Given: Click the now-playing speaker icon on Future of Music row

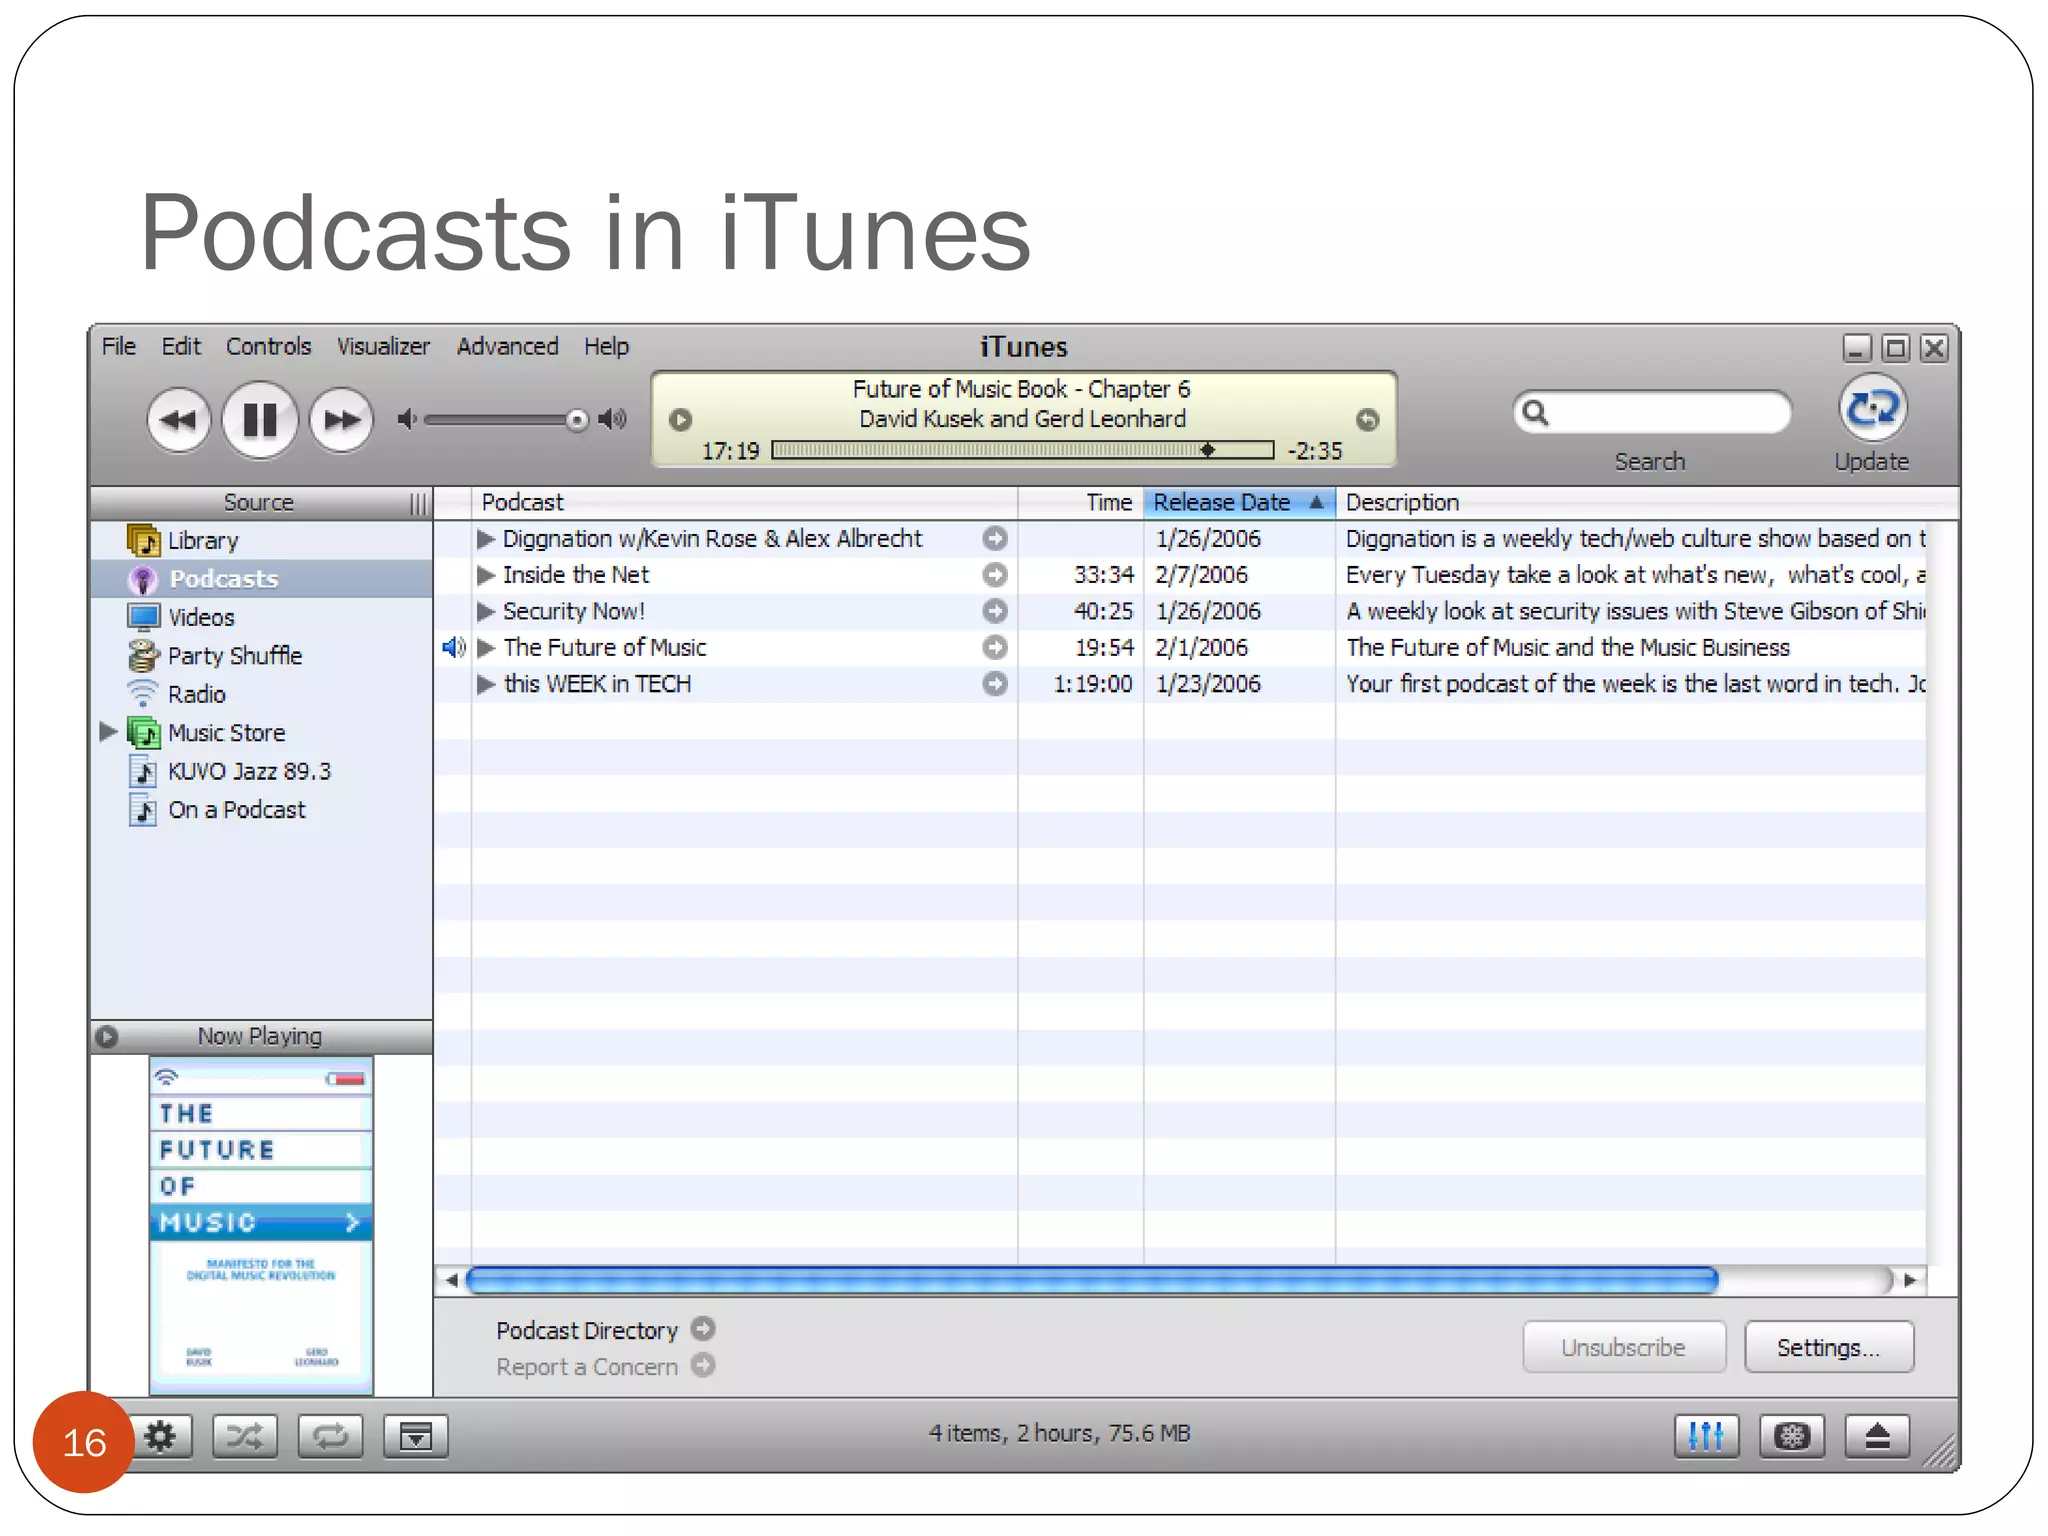Looking at the screenshot, I should click(x=453, y=648).
